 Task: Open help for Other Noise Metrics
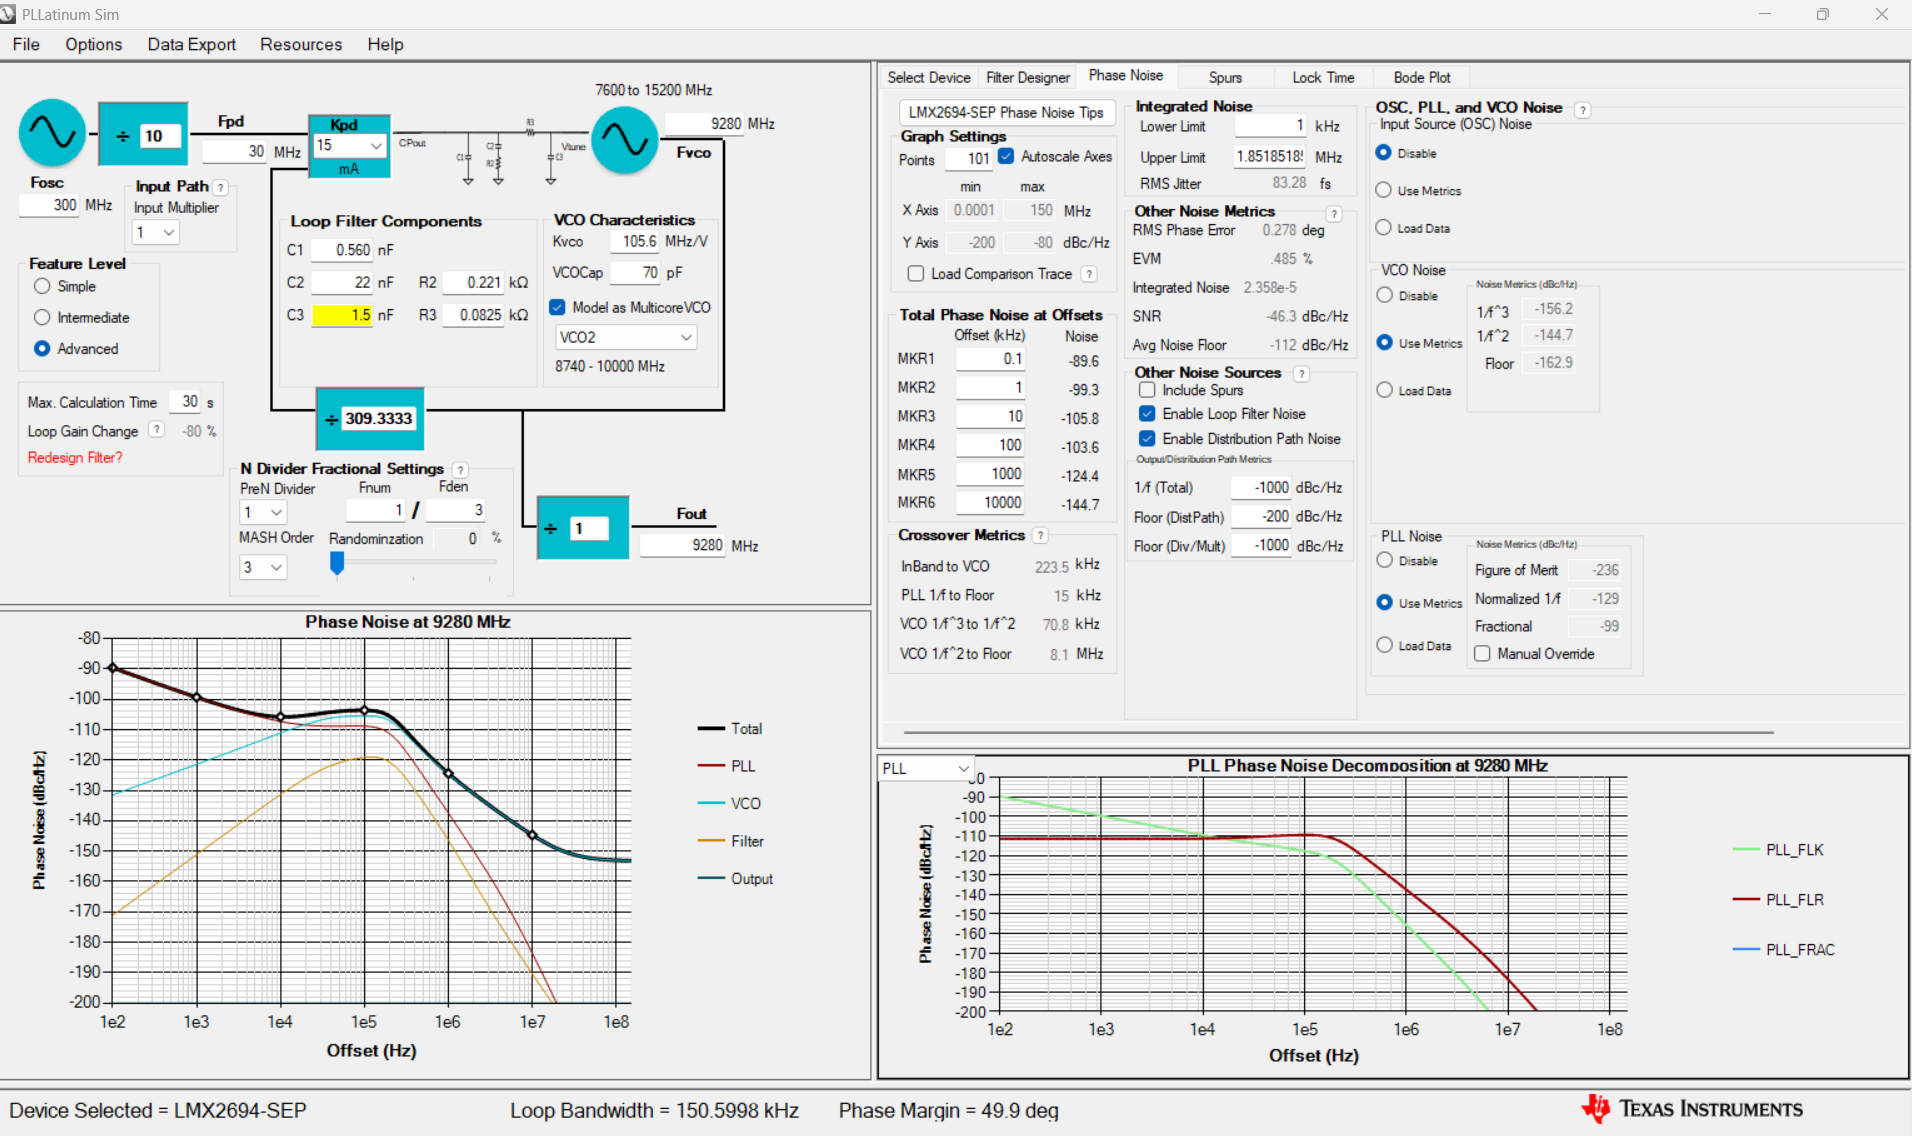[1334, 213]
